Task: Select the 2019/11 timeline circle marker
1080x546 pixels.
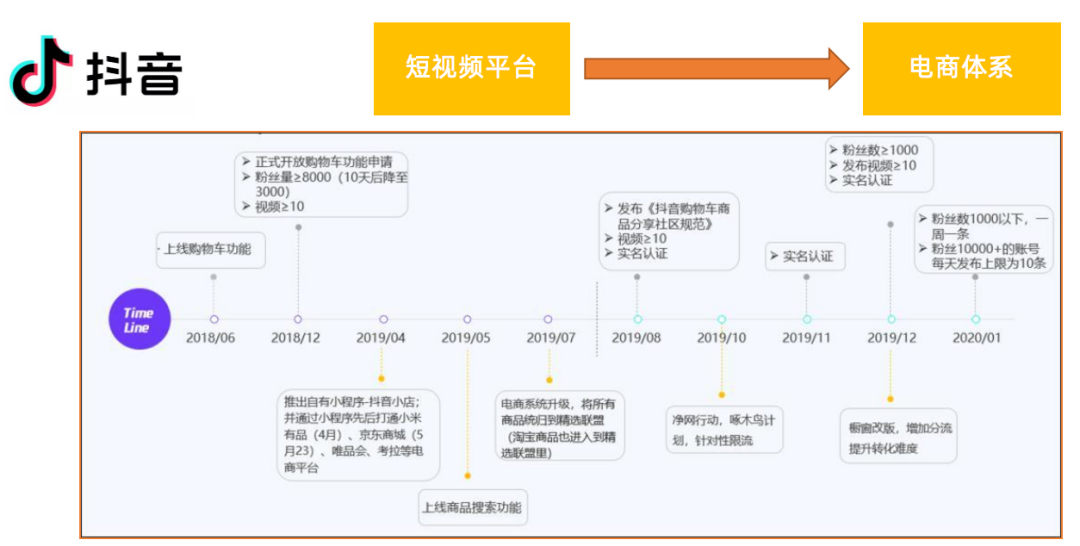Action: point(807,319)
